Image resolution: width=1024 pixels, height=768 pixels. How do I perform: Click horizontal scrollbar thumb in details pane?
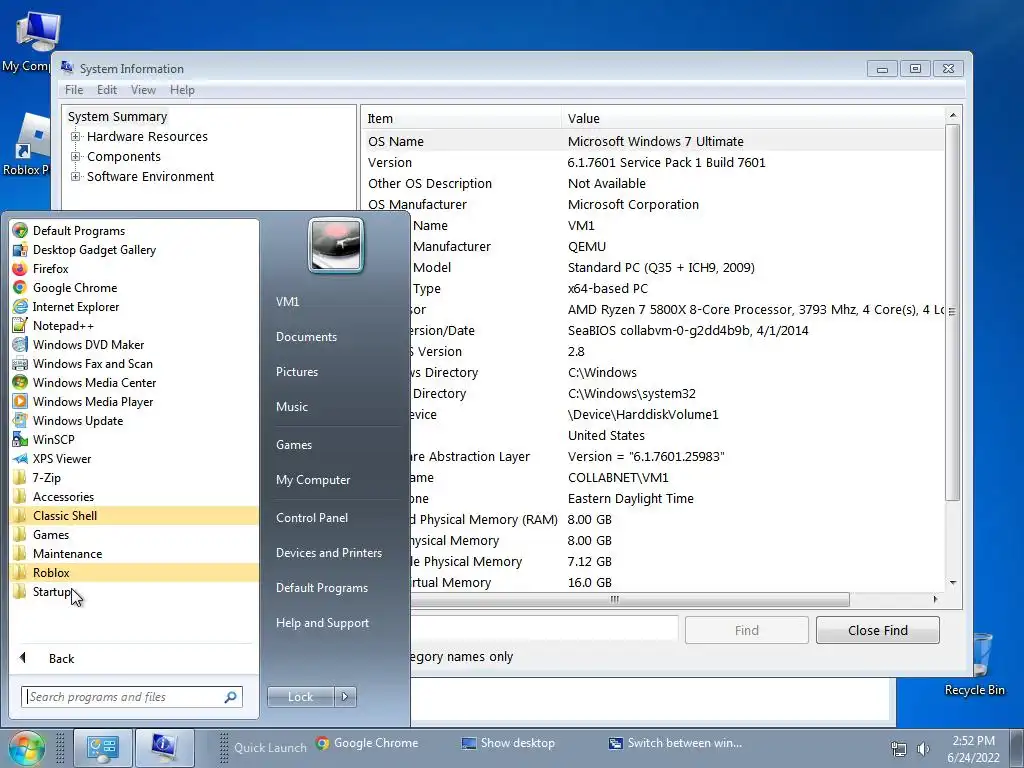click(614, 599)
